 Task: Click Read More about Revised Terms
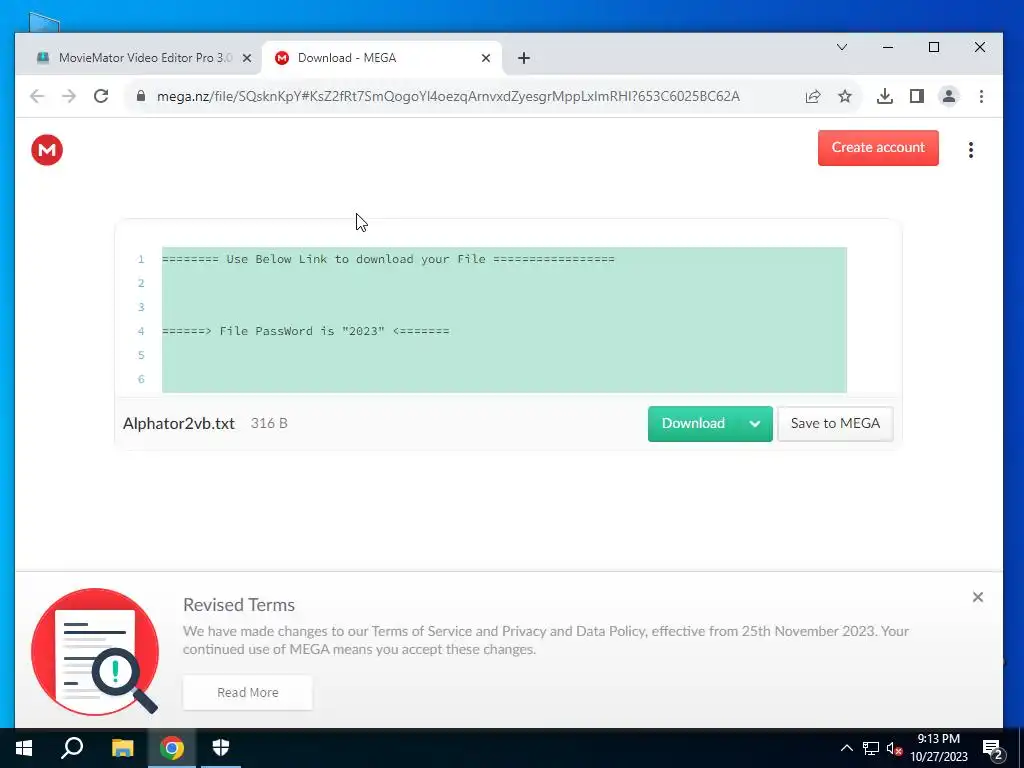(x=248, y=692)
